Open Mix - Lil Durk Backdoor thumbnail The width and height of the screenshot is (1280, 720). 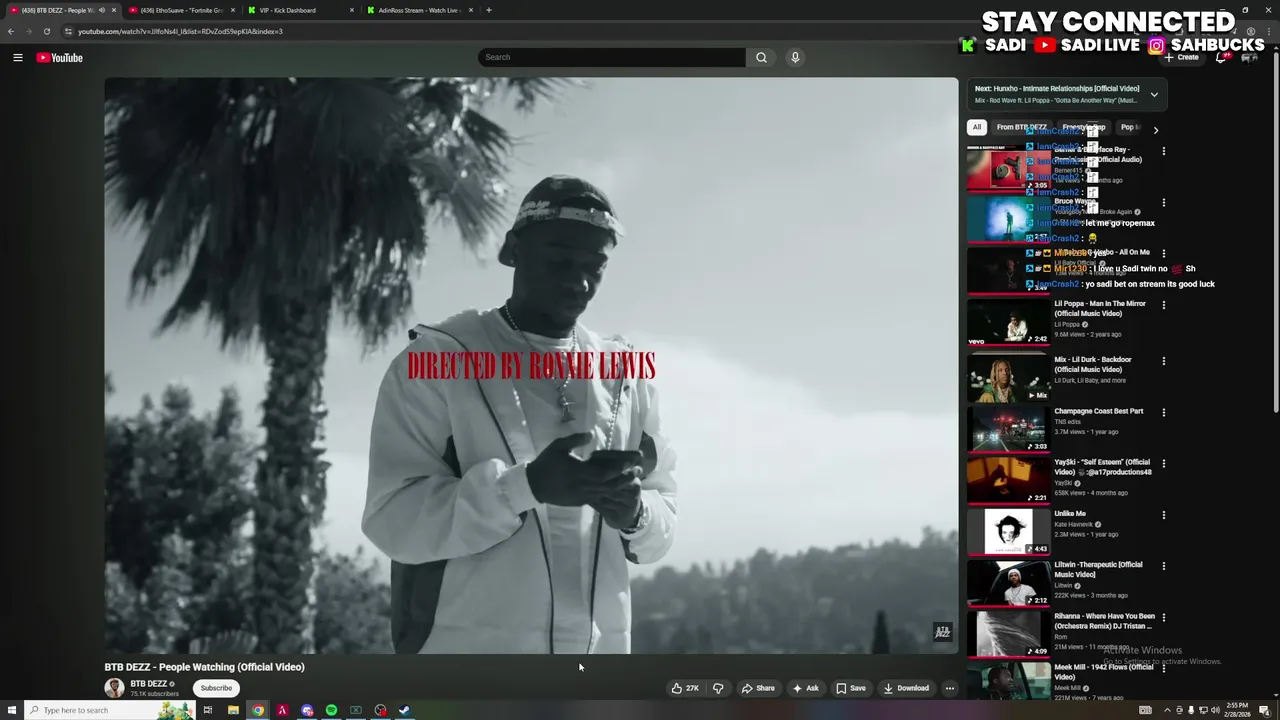[x=1008, y=377]
